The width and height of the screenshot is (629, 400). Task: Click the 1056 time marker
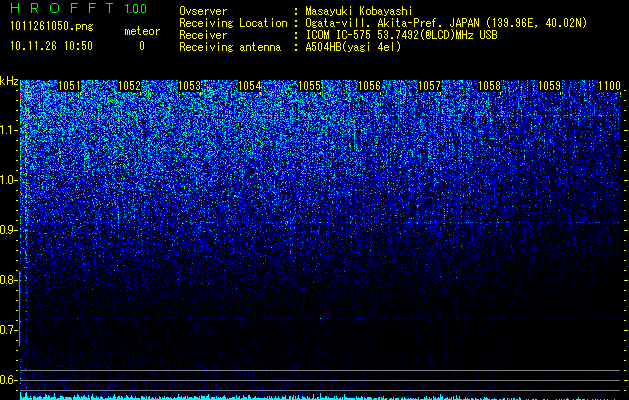(x=369, y=86)
